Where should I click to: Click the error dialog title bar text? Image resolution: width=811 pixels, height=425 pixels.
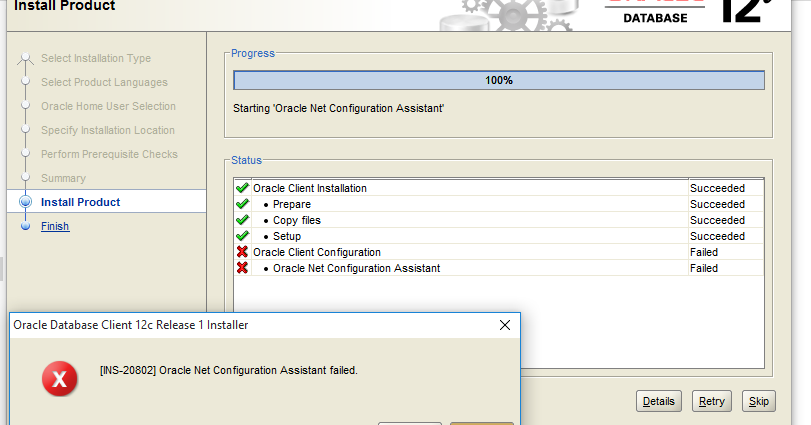tap(131, 325)
